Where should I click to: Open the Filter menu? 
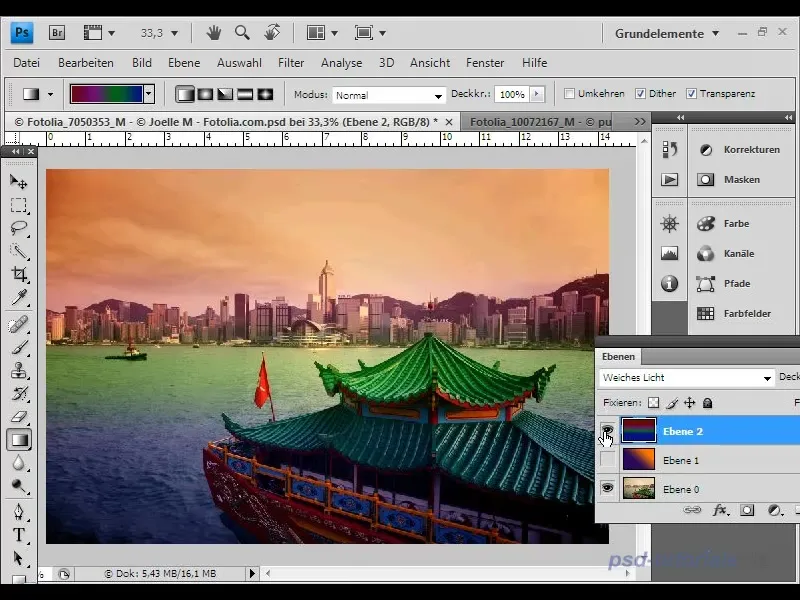291,63
